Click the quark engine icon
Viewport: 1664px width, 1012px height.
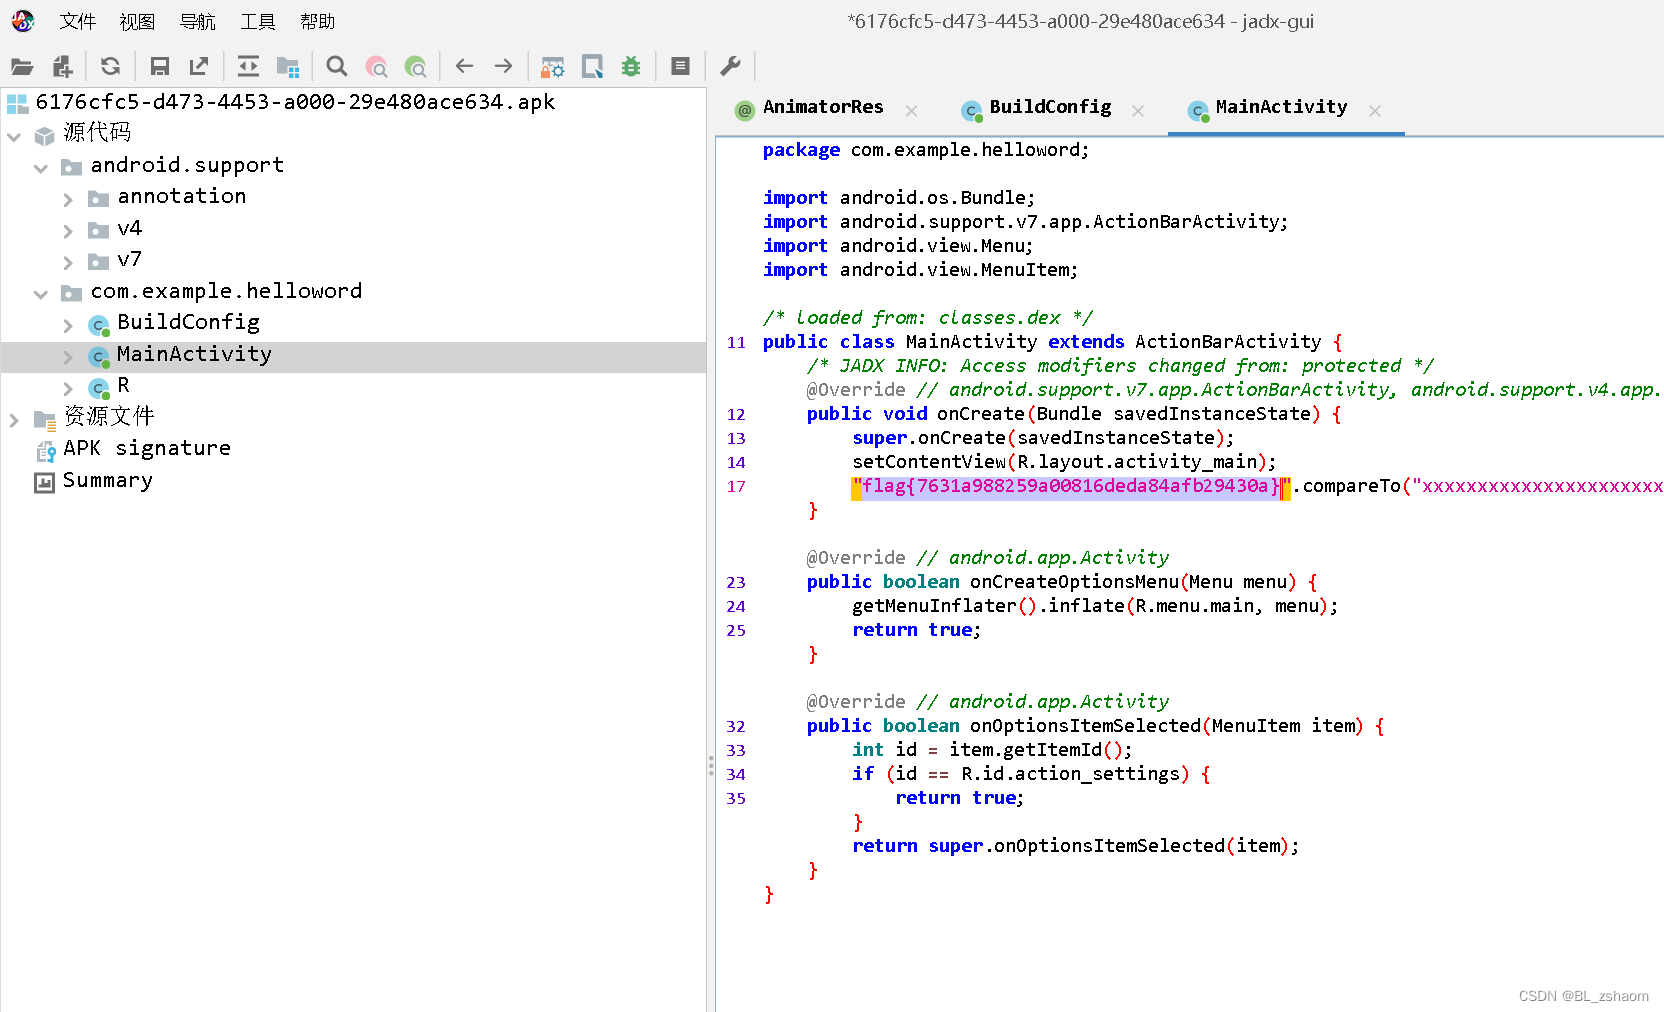coord(592,67)
